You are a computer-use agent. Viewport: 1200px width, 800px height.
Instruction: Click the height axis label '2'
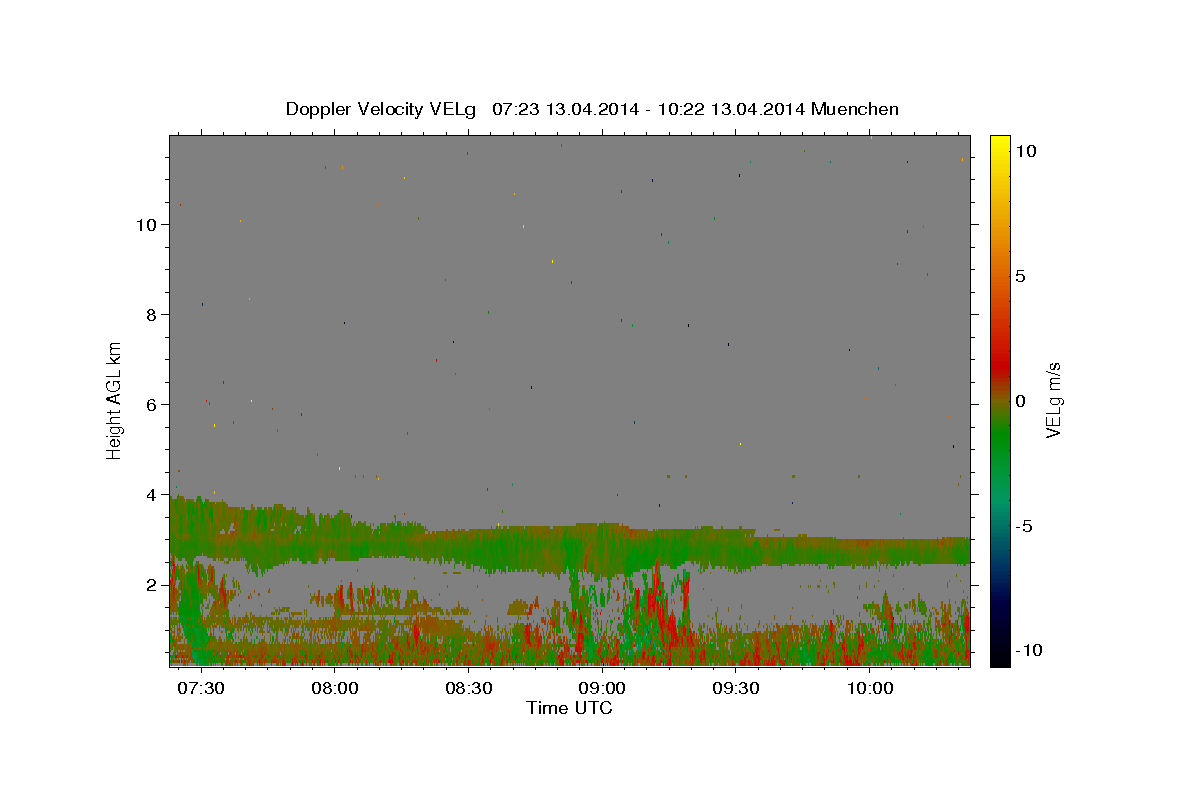[152, 584]
